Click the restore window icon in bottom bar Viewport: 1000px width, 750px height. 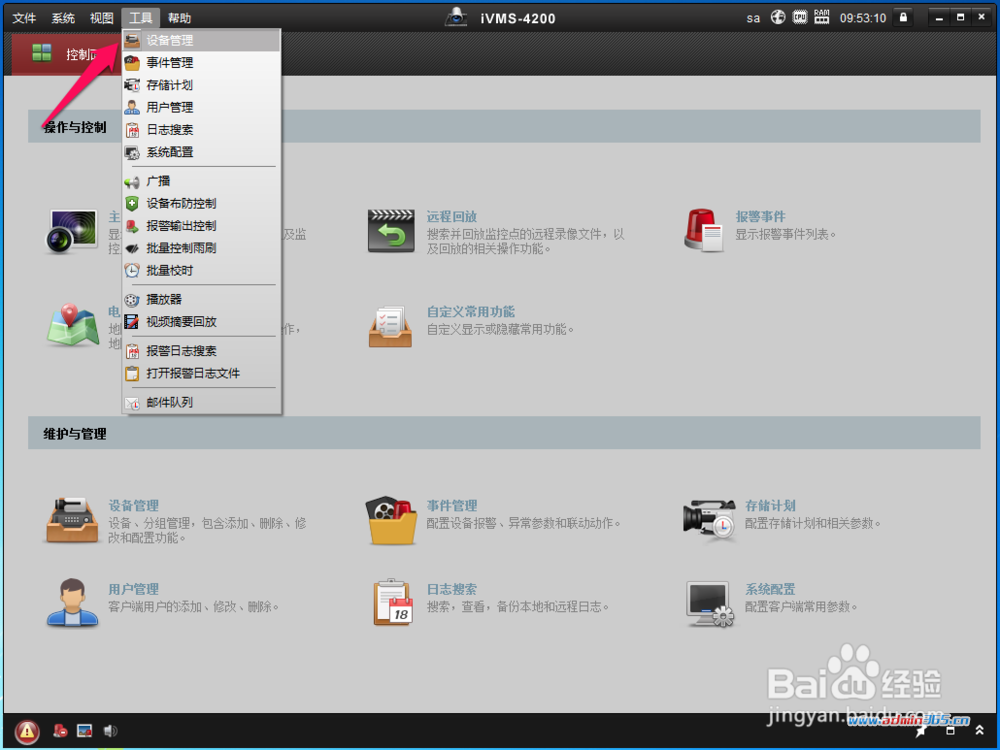point(950,730)
